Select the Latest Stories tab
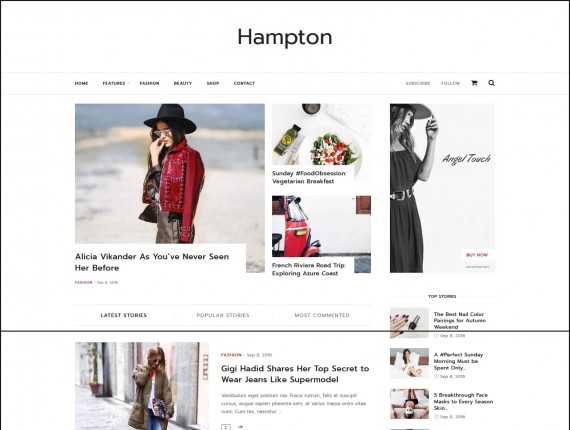This screenshot has height=430, width=570. click(x=124, y=315)
